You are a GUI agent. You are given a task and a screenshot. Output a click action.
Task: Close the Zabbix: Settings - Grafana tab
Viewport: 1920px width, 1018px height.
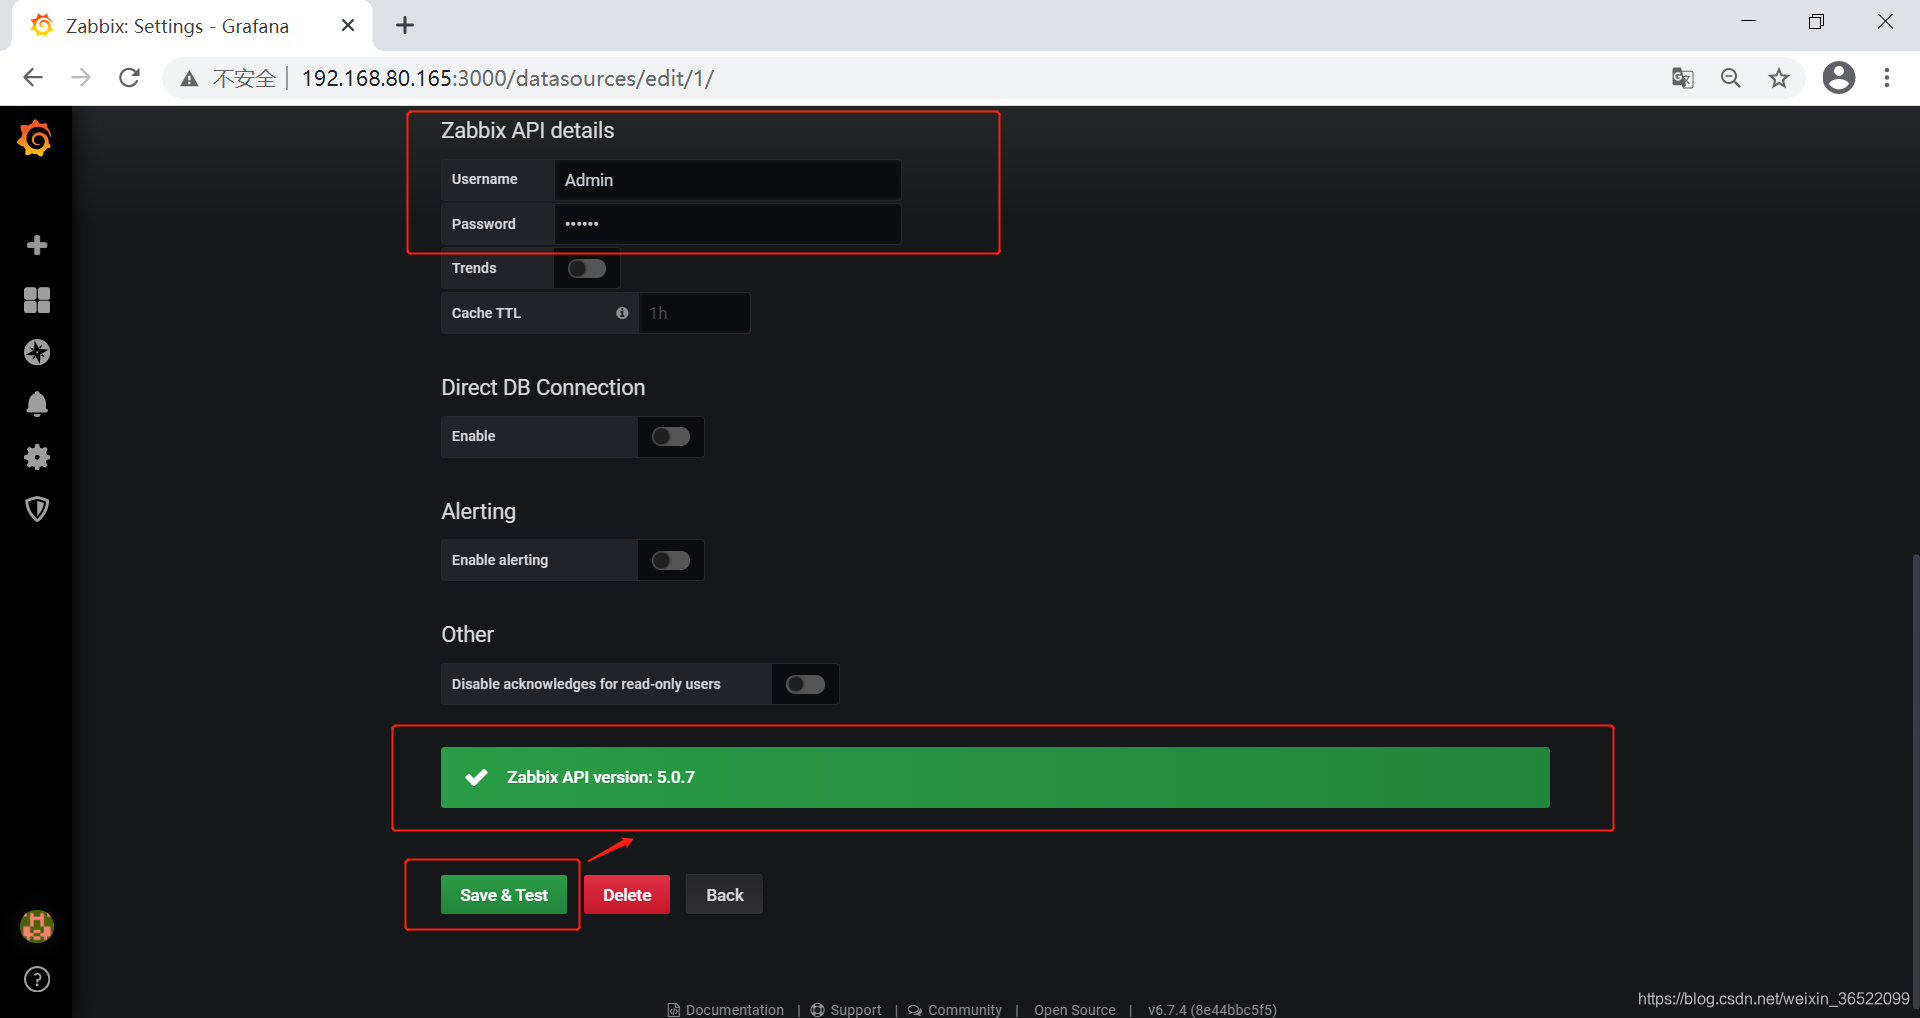348,25
